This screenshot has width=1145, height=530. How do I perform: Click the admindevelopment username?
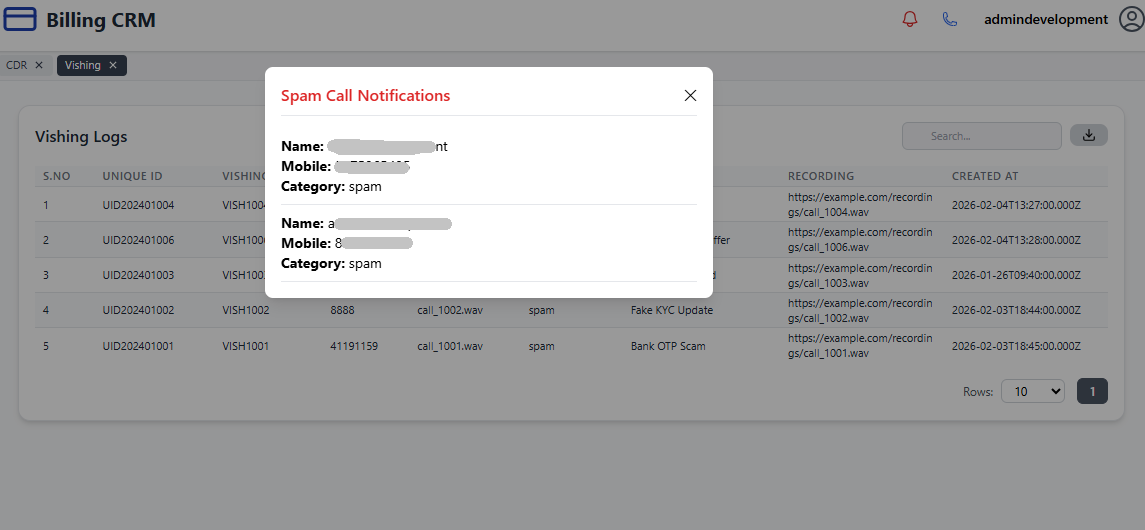(1046, 19)
